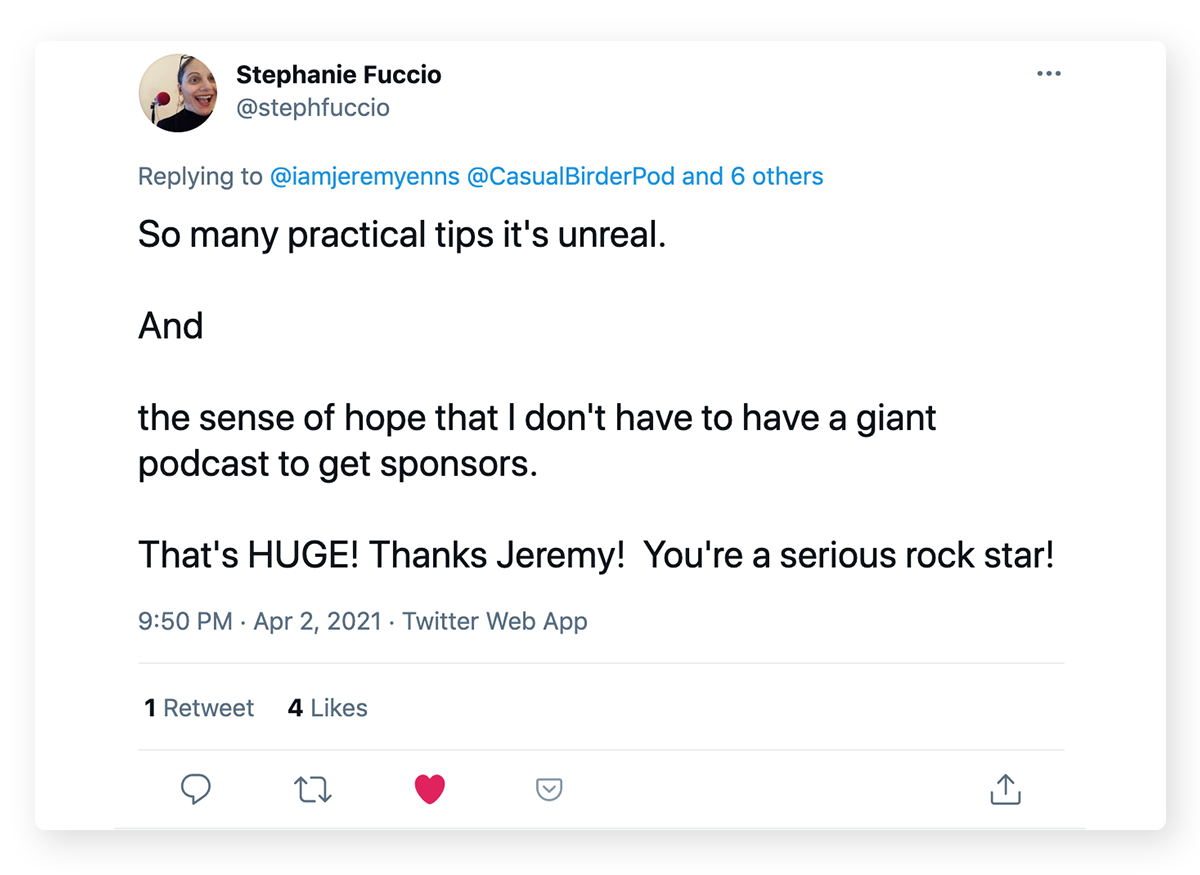This screenshot has width=1200, height=875.
Task: Click the Twitter Web App source link
Action: pyautogui.click(x=495, y=621)
